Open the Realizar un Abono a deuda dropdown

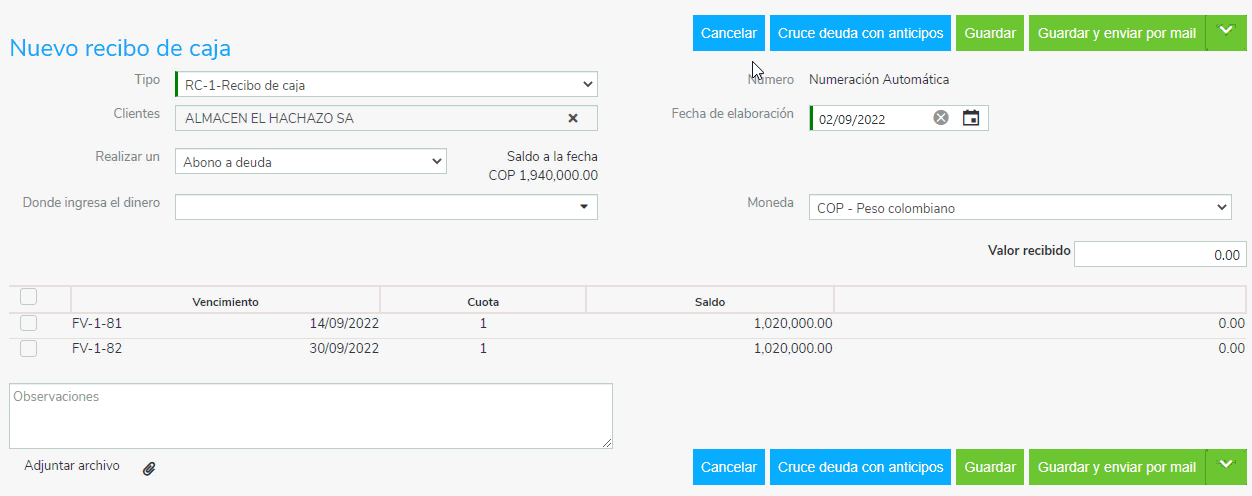click(x=311, y=161)
